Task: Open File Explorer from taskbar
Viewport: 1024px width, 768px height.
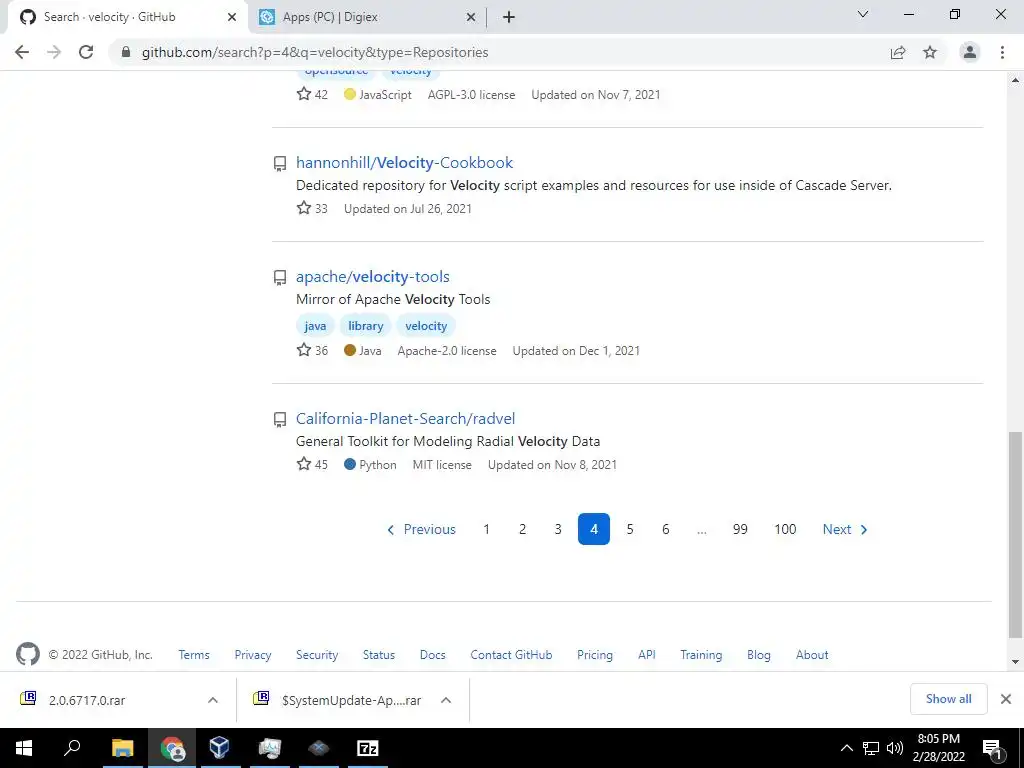Action: coord(122,748)
